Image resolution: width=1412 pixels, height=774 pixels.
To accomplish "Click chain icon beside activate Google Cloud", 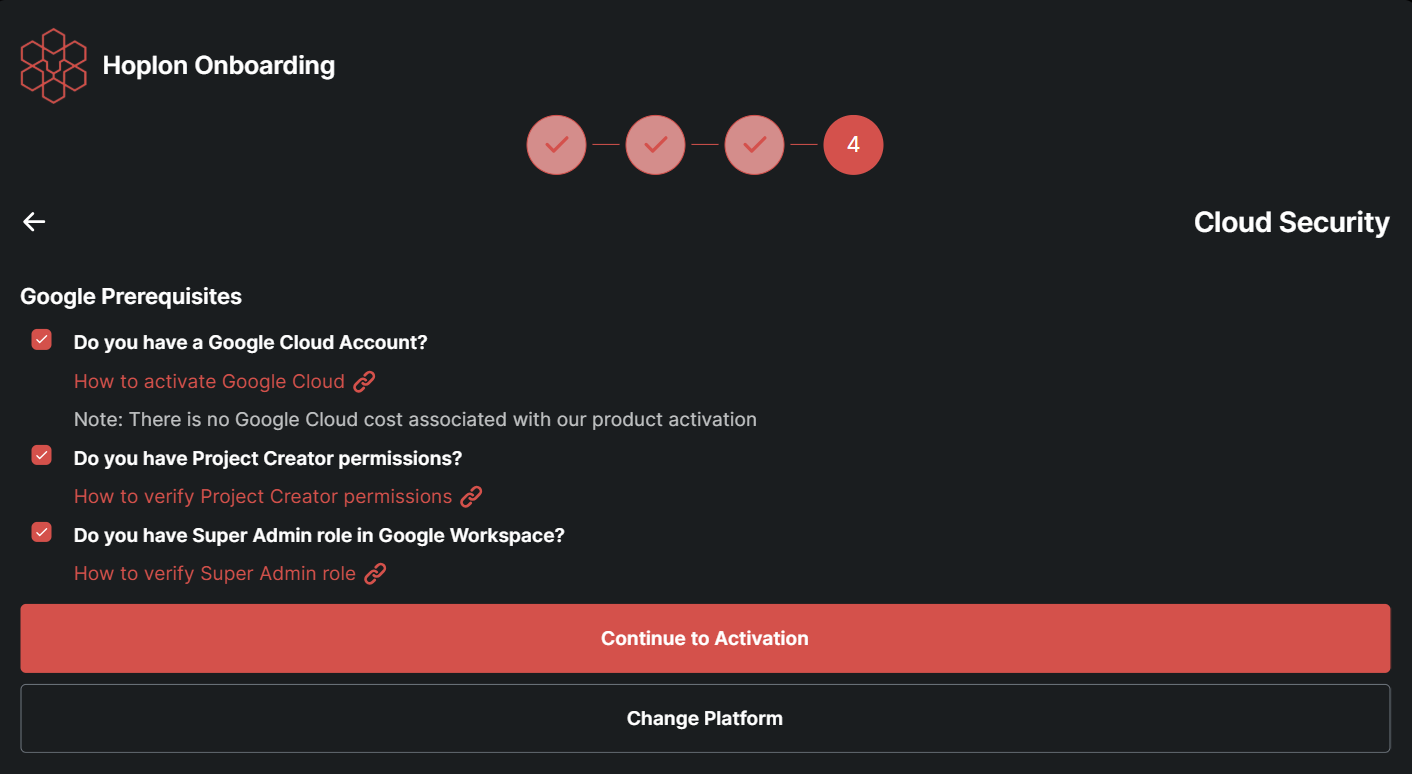I will coord(364,381).
